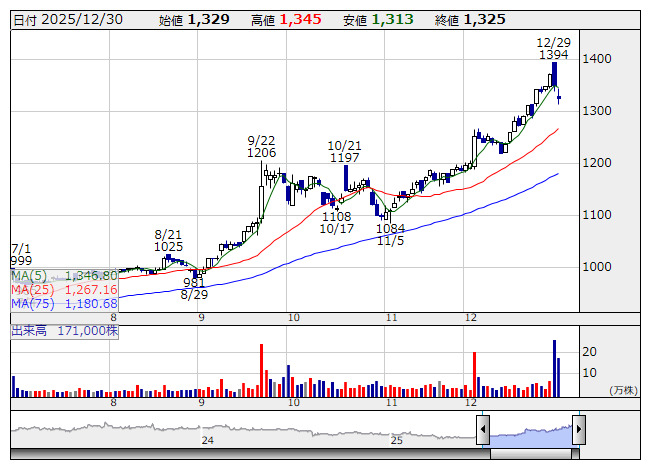653x470 pixels.
Task: Click year 24 marker in navigator
Action: click(x=207, y=440)
